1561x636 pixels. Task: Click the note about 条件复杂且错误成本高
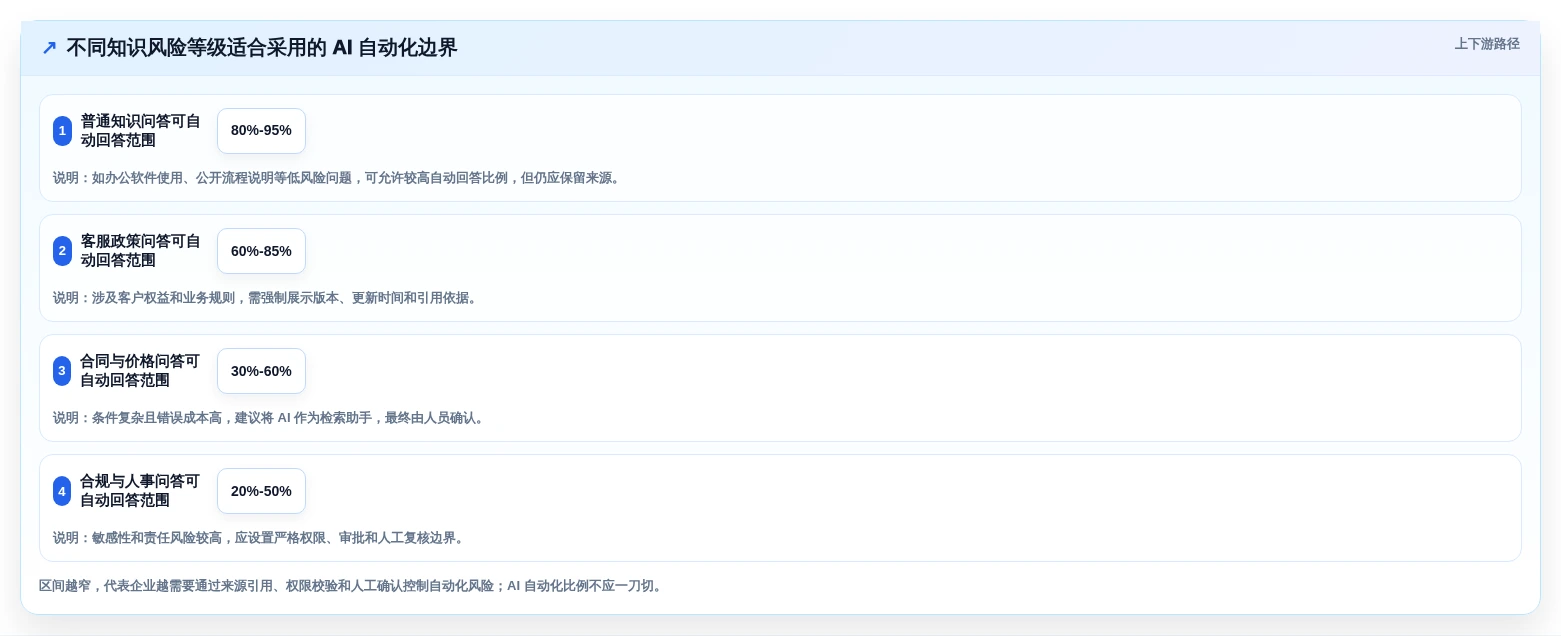coord(271,418)
